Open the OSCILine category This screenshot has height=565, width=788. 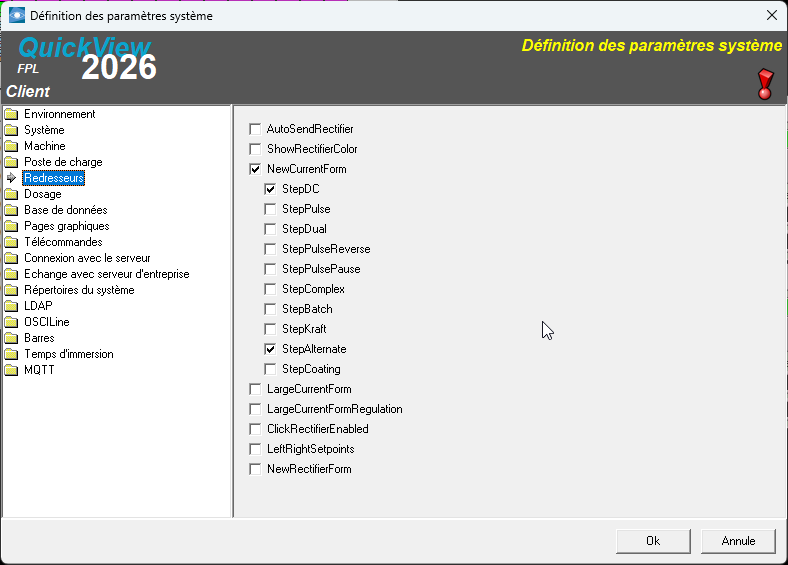click(x=47, y=322)
